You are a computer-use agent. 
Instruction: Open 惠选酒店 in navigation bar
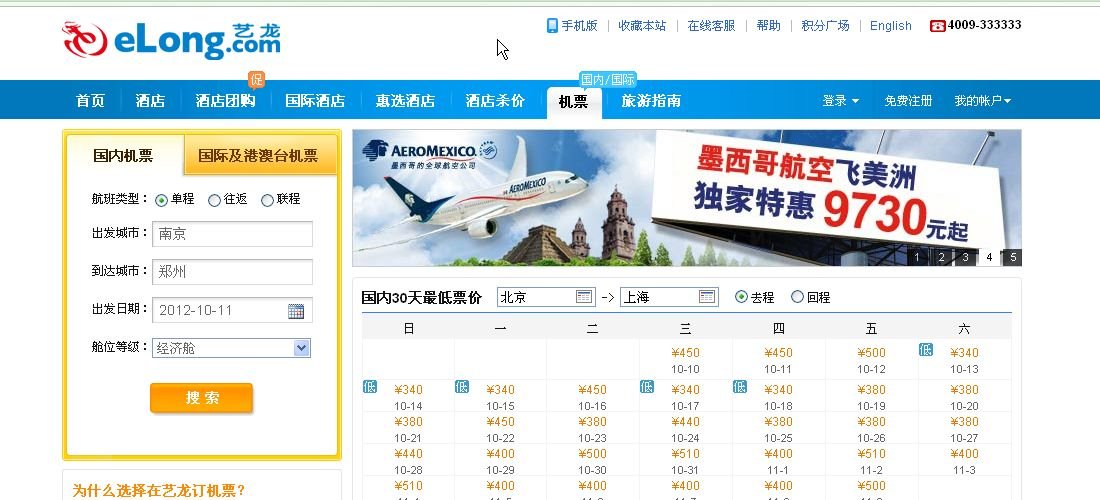point(405,101)
